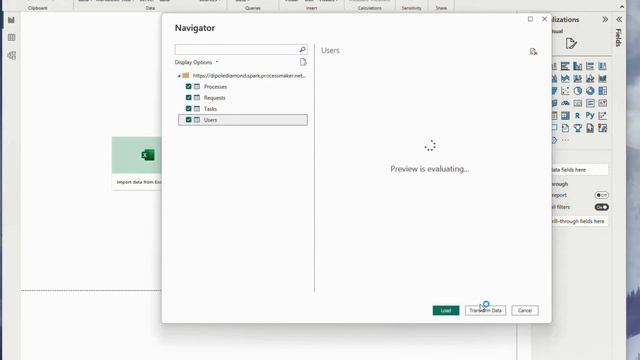Select the Matrix visual
This screenshot has height=360, width=640.
click(x=565, y=116)
